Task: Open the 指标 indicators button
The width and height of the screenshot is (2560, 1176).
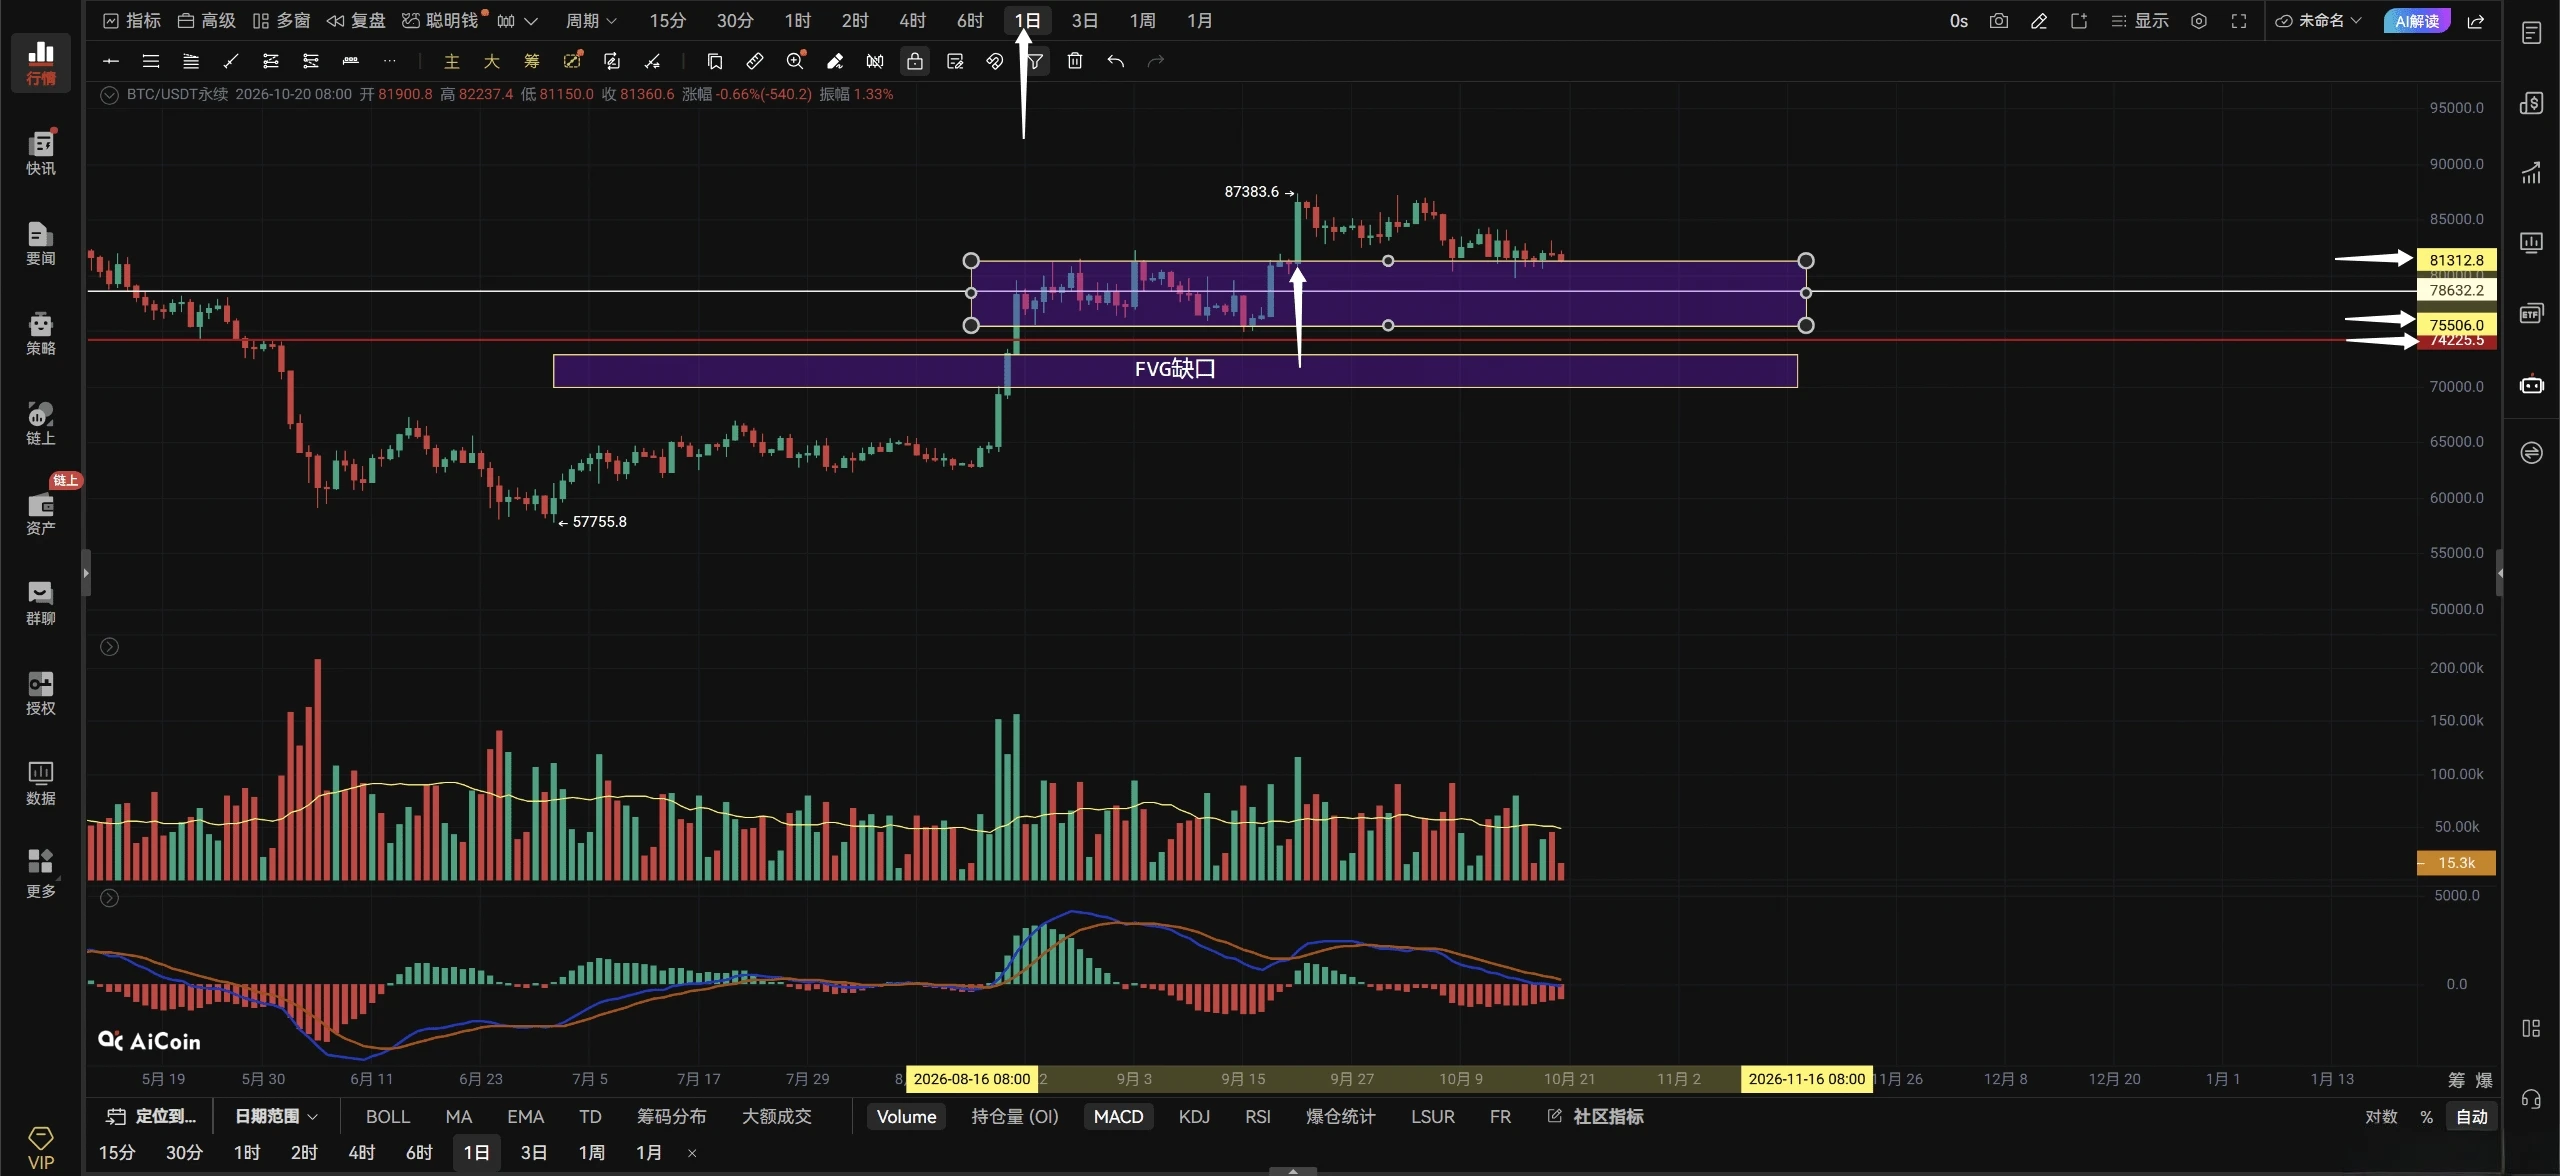Action: click(132, 20)
